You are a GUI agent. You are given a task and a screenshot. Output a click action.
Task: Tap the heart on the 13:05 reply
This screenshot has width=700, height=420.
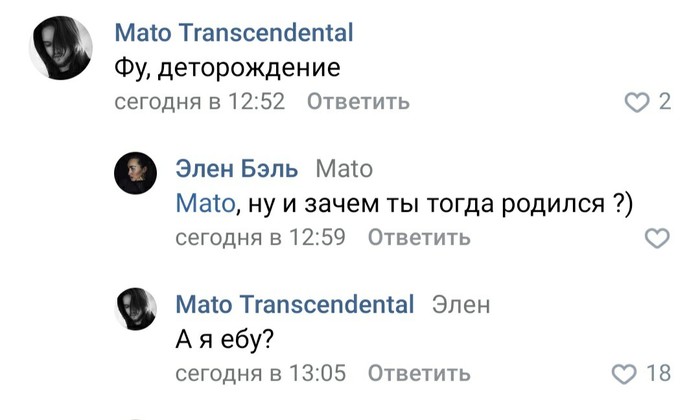coord(623,374)
